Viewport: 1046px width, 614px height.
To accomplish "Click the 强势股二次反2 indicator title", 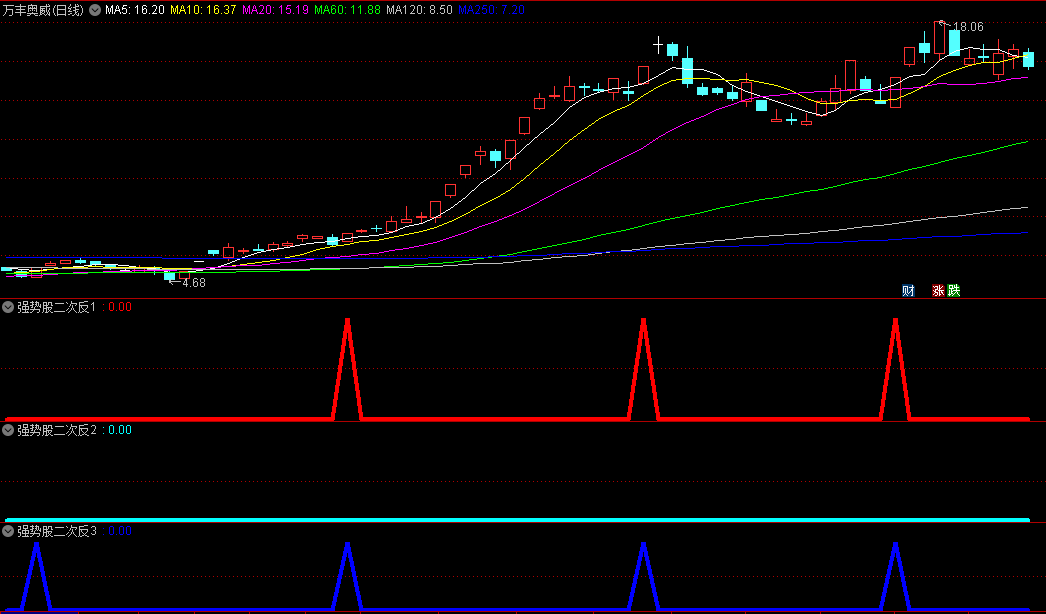I will (x=57, y=430).
